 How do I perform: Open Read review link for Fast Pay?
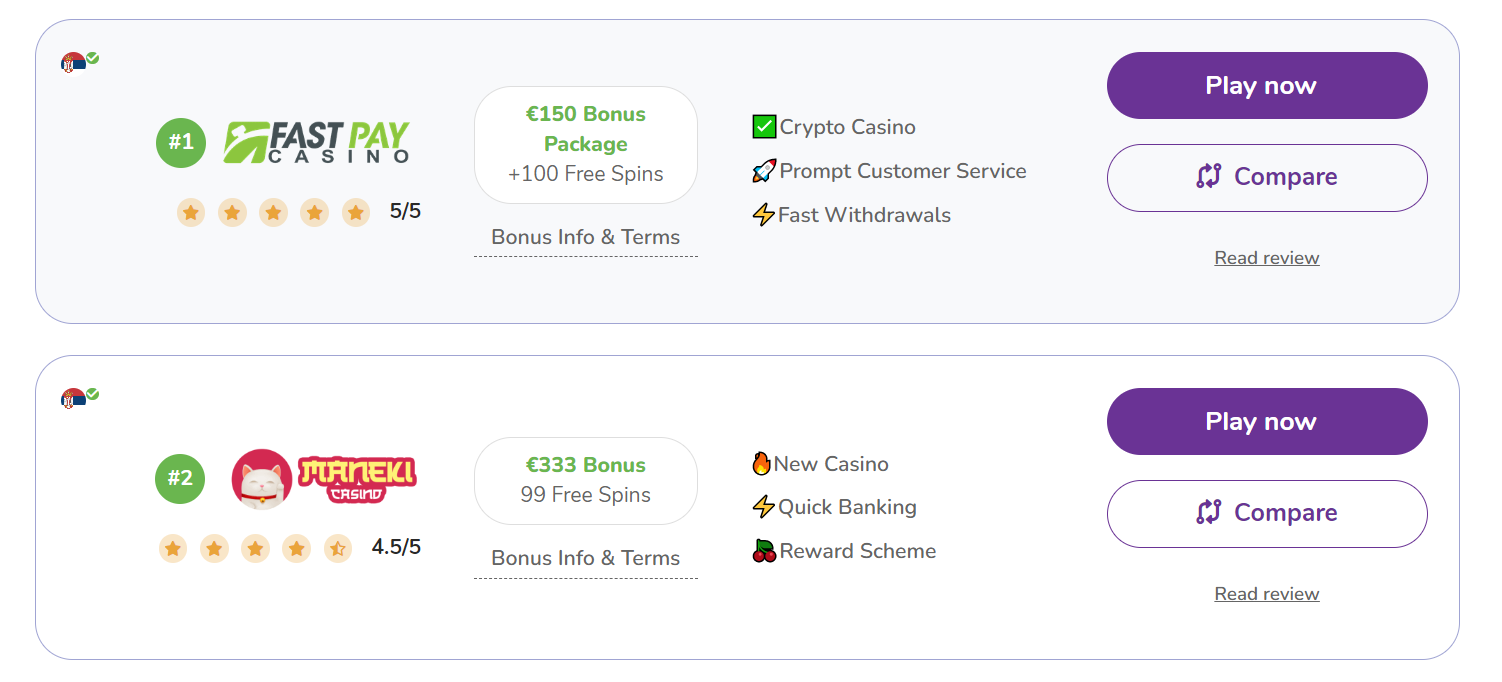pos(1267,258)
